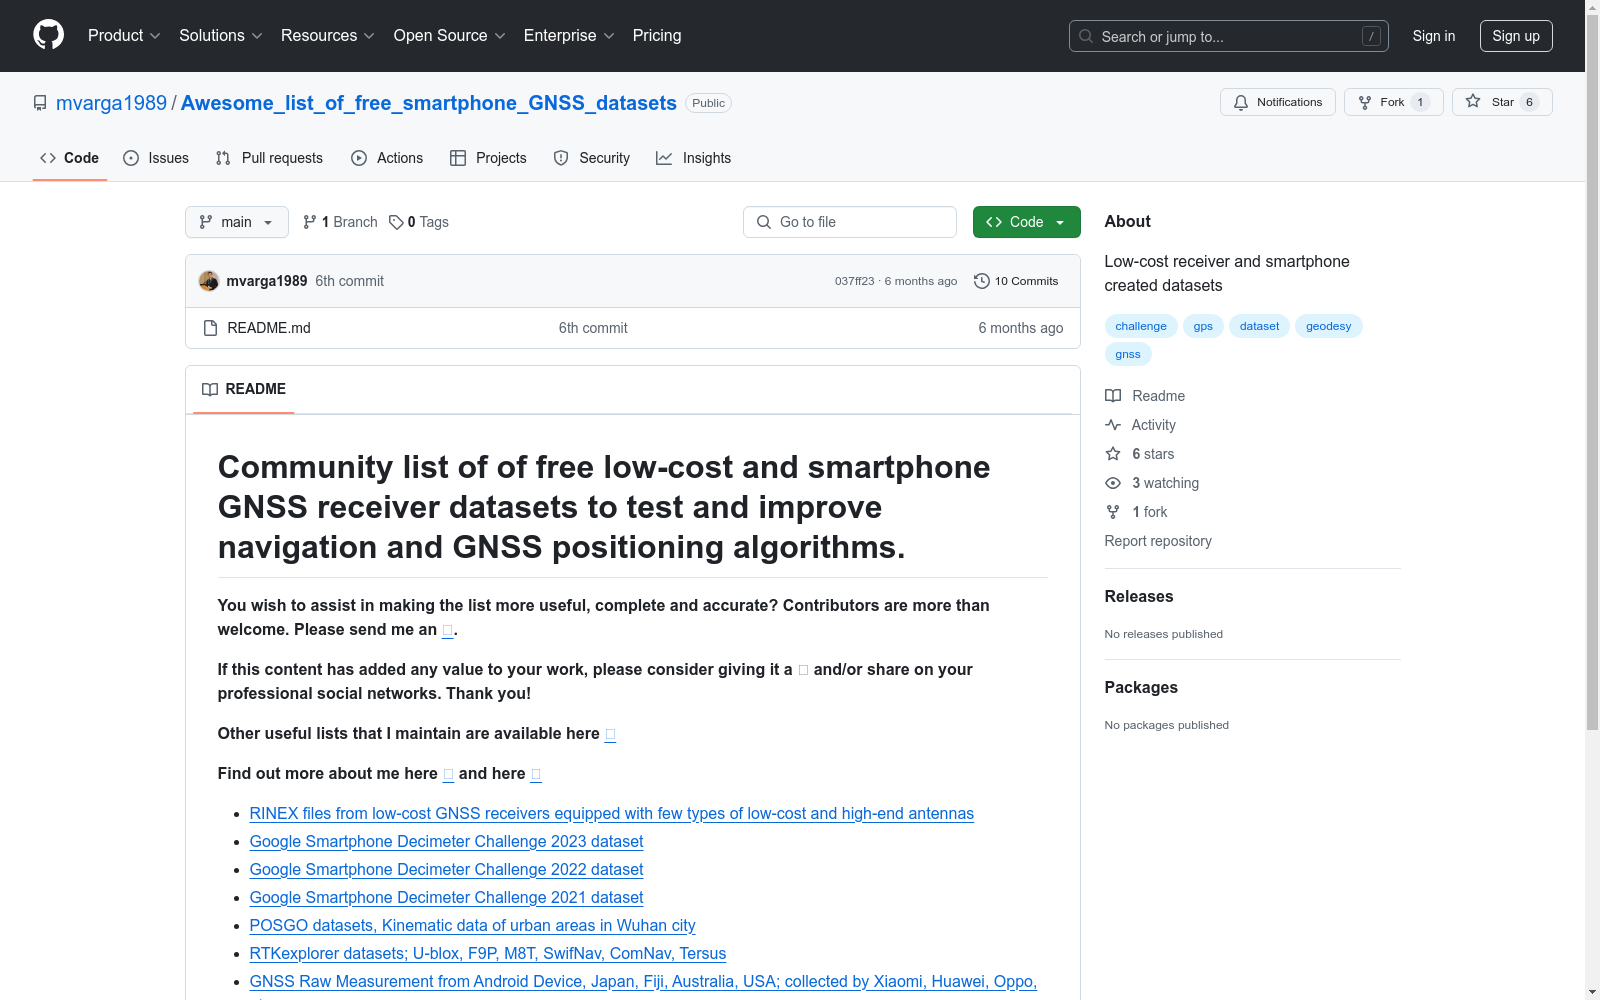Go to the Insights tab
This screenshot has height=1000, width=1600.
694,158
